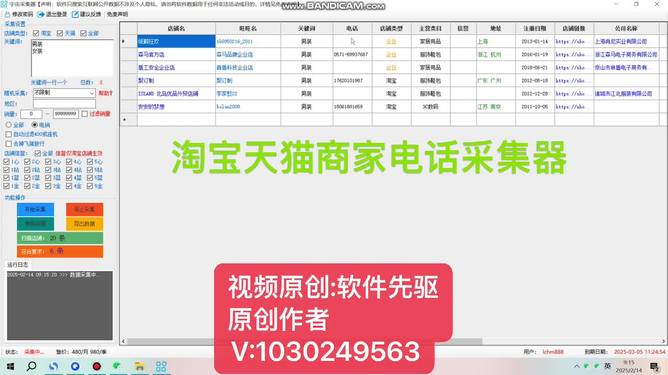The width and height of the screenshot is (668, 375).
Task: Click the yellow 导出数据 export button
Action: 84,224
